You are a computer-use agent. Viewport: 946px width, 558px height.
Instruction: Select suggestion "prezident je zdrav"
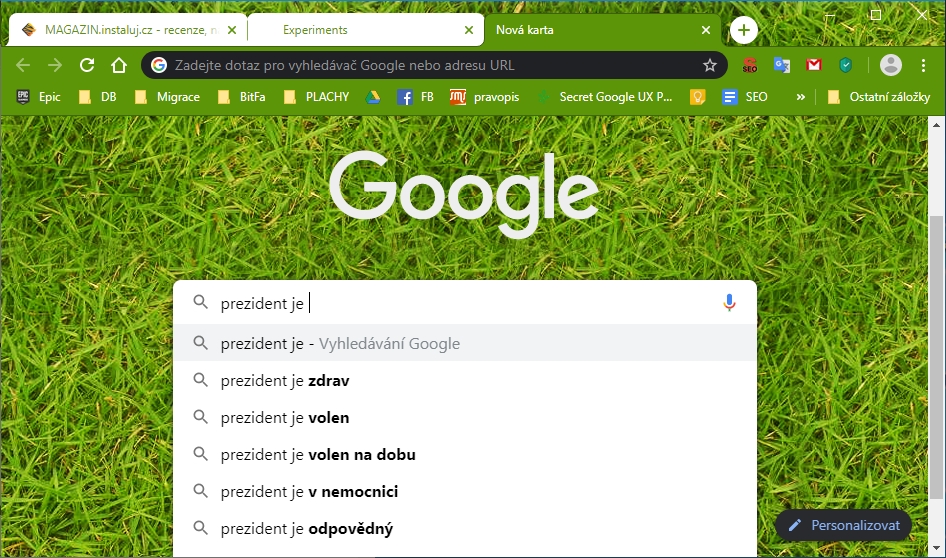285,381
